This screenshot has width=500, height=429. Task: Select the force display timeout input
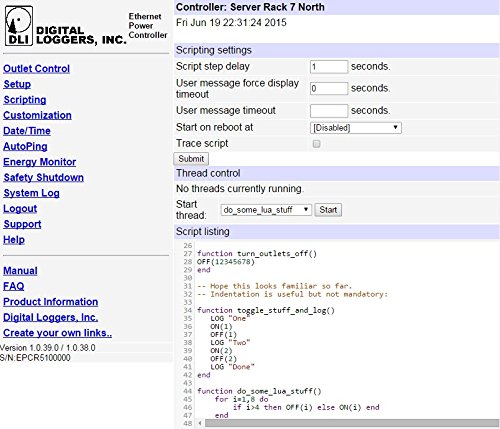(x=329, y=88)
